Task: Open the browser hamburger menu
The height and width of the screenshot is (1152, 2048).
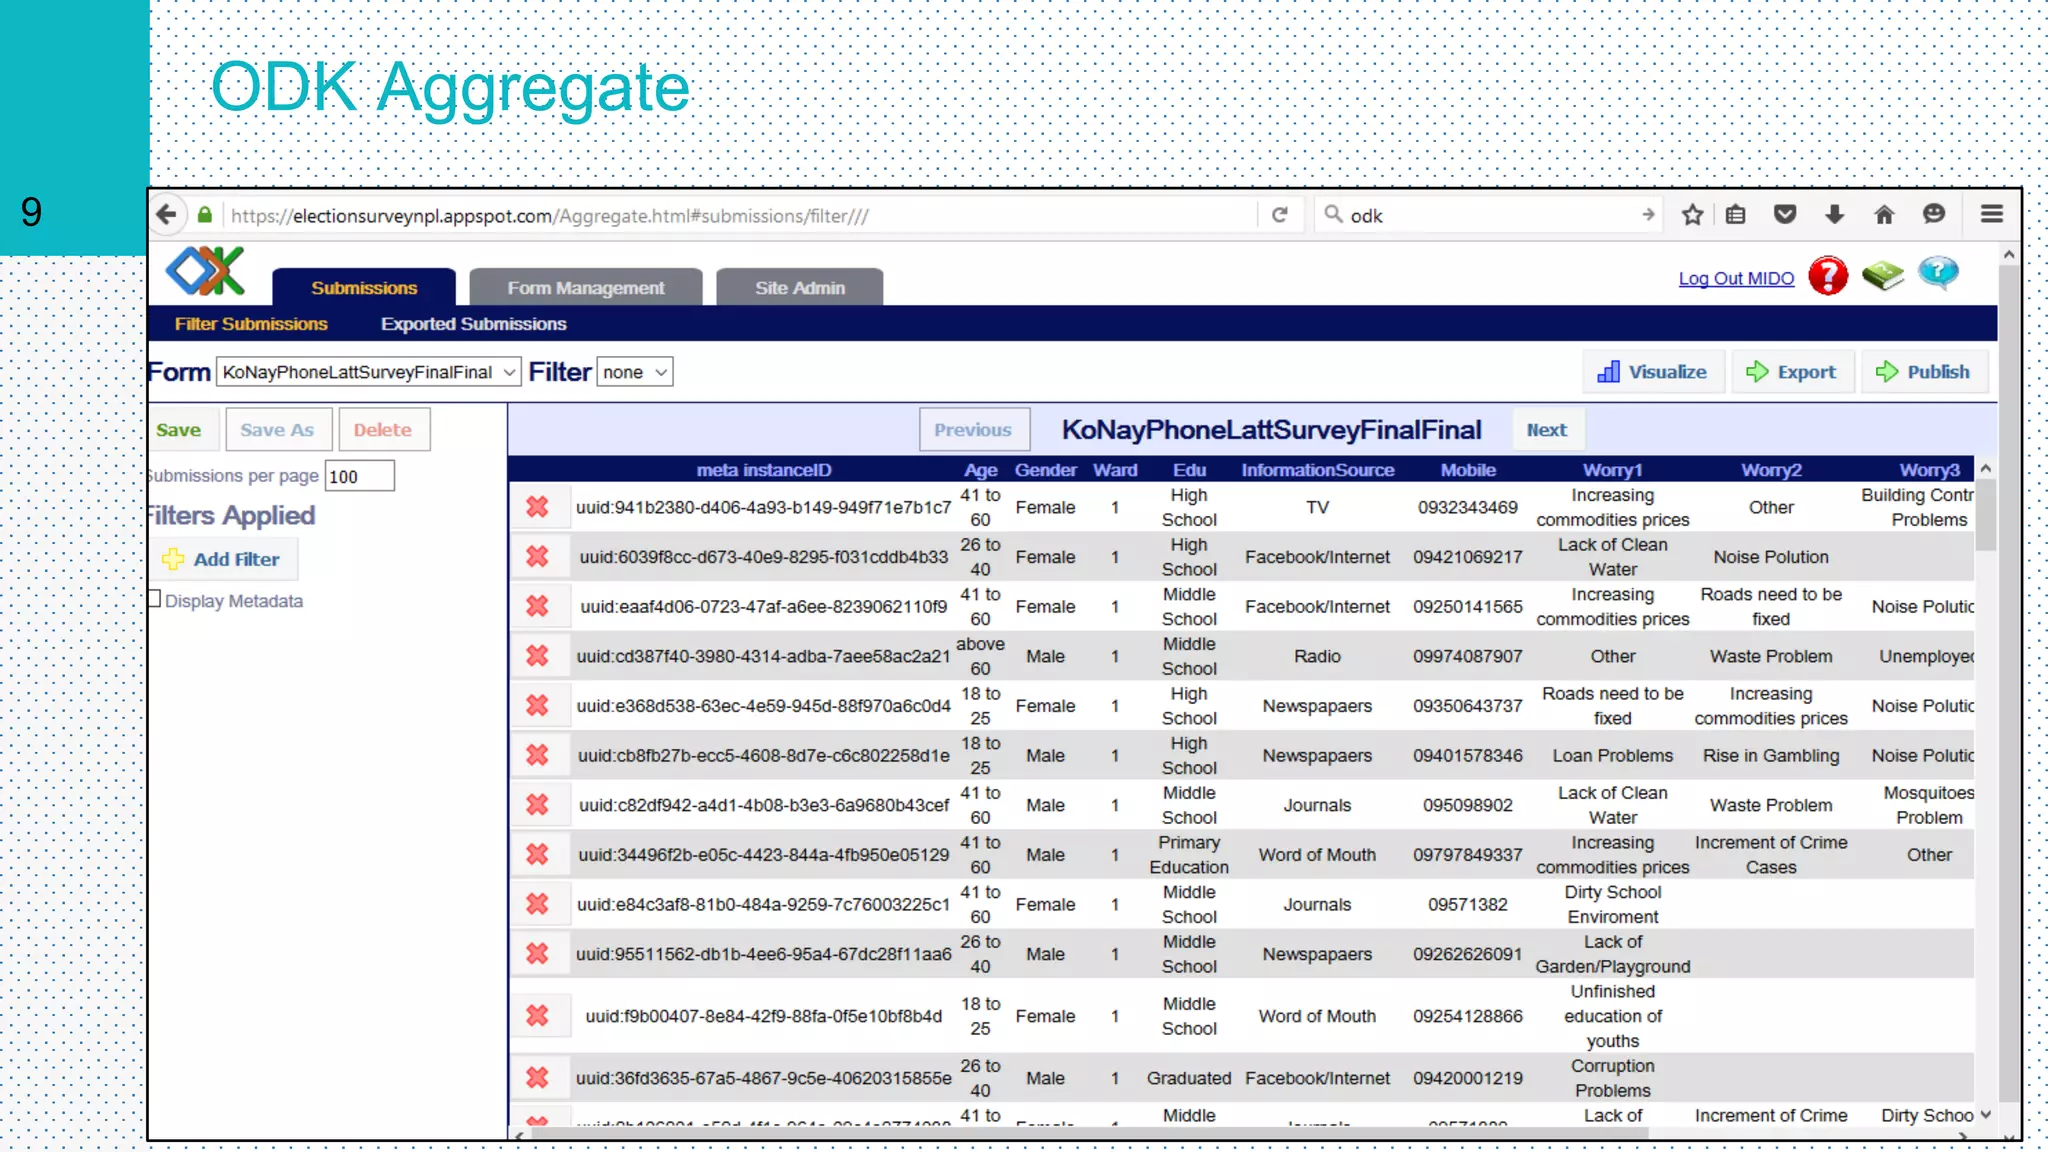Action: (1991, 215)
